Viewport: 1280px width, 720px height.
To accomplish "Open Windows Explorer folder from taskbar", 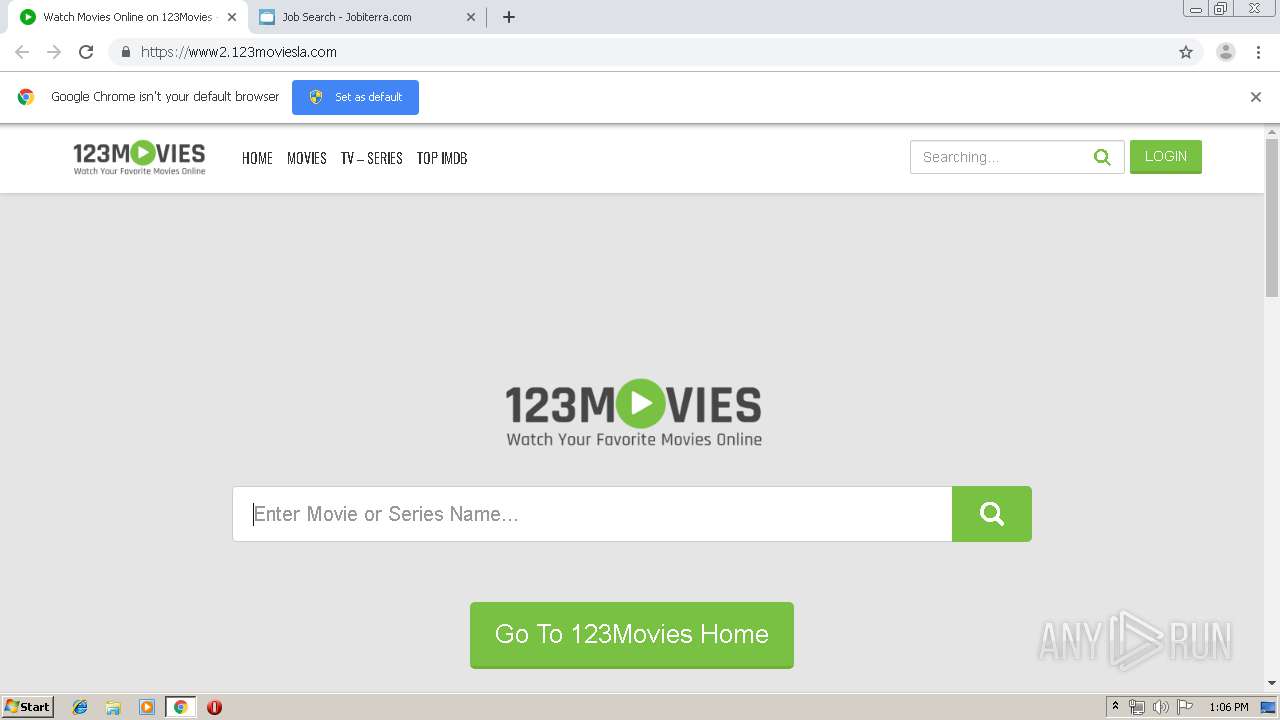I will coord(113,707).
